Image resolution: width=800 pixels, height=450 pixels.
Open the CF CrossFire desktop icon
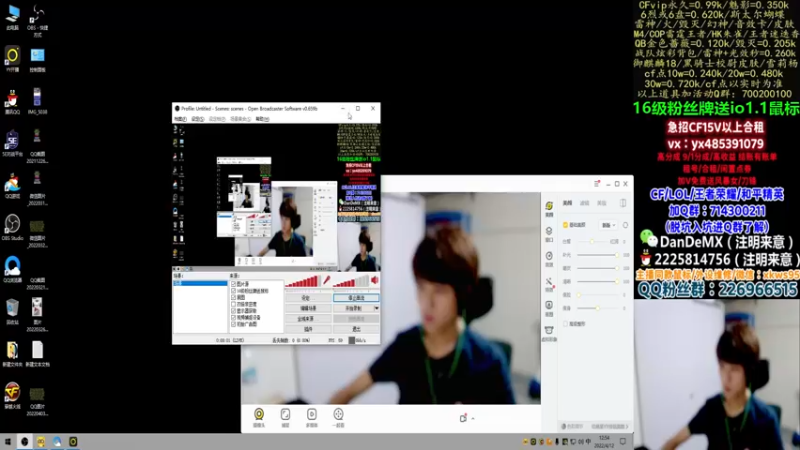(12, 392)
